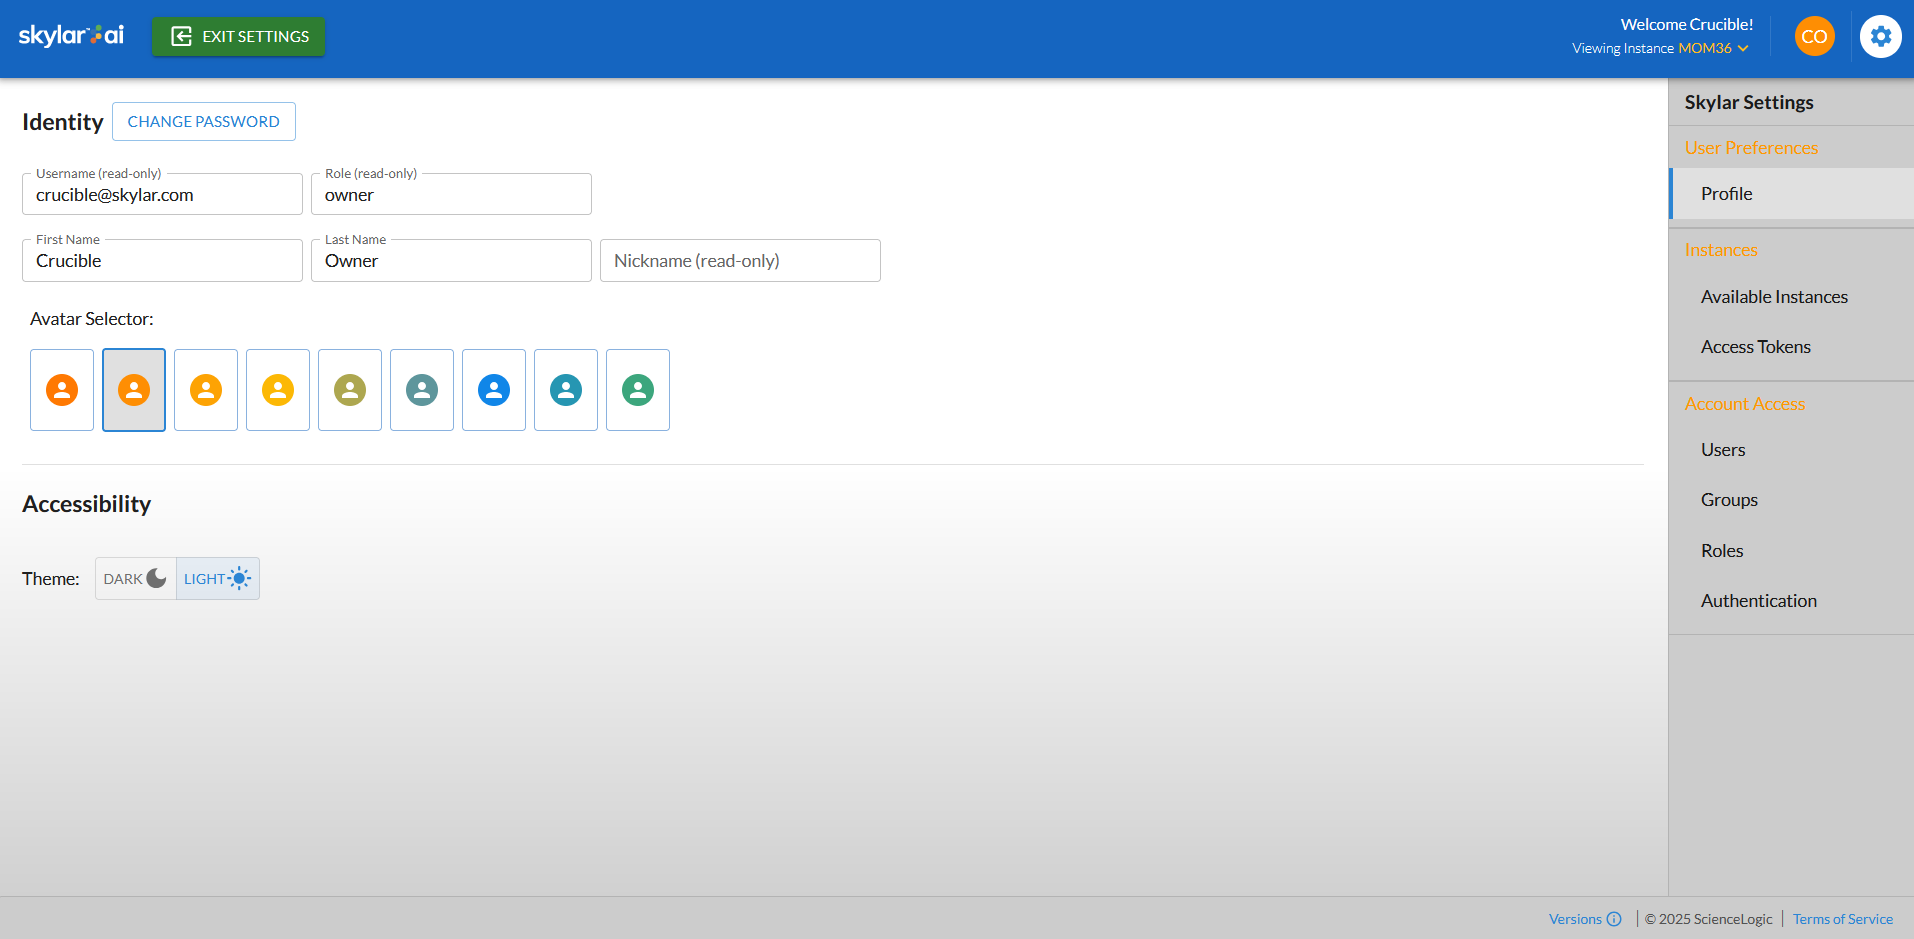Open Available Instances page
The image size is (1914, 939).
pos(1791,297)
